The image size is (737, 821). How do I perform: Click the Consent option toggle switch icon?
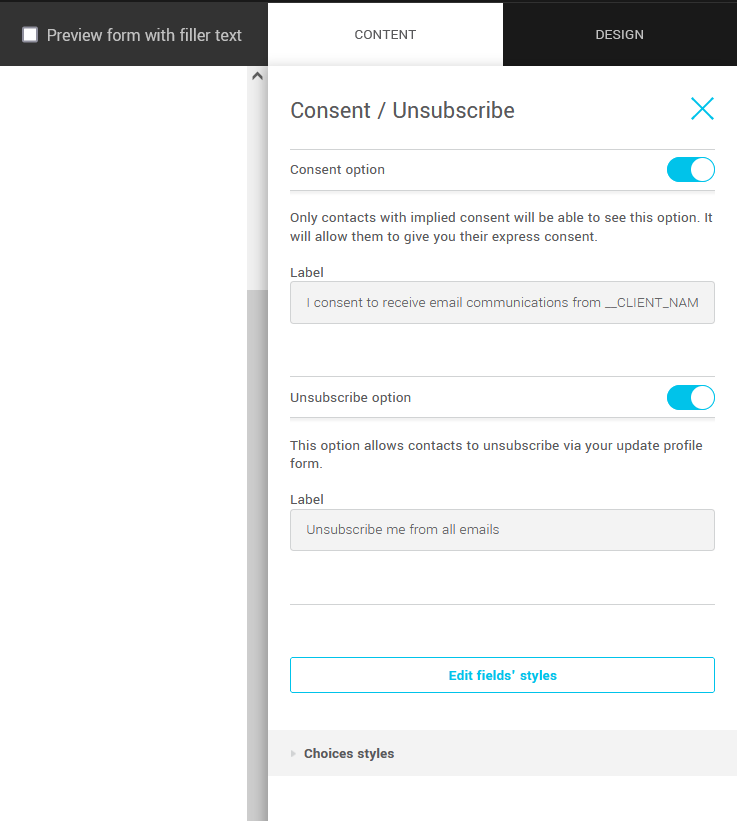click(x=690, y=170)
